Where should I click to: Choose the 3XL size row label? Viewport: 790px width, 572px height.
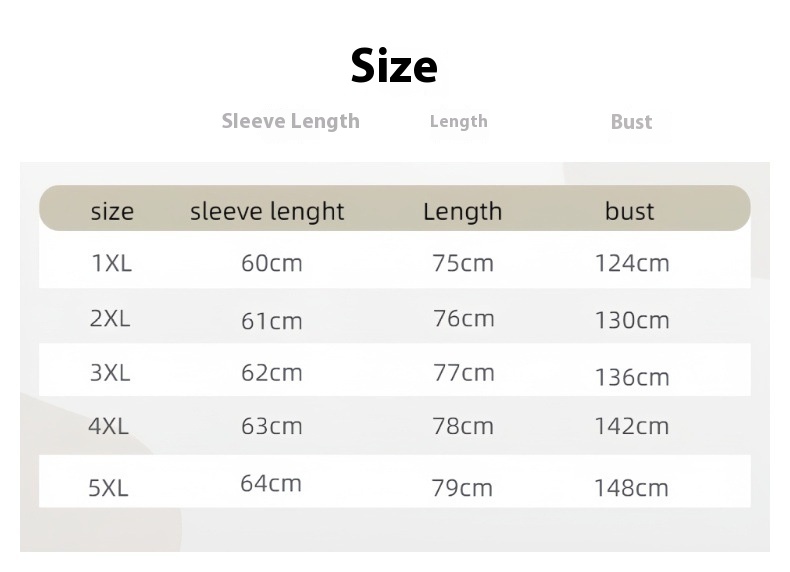[x=110, y=373]
